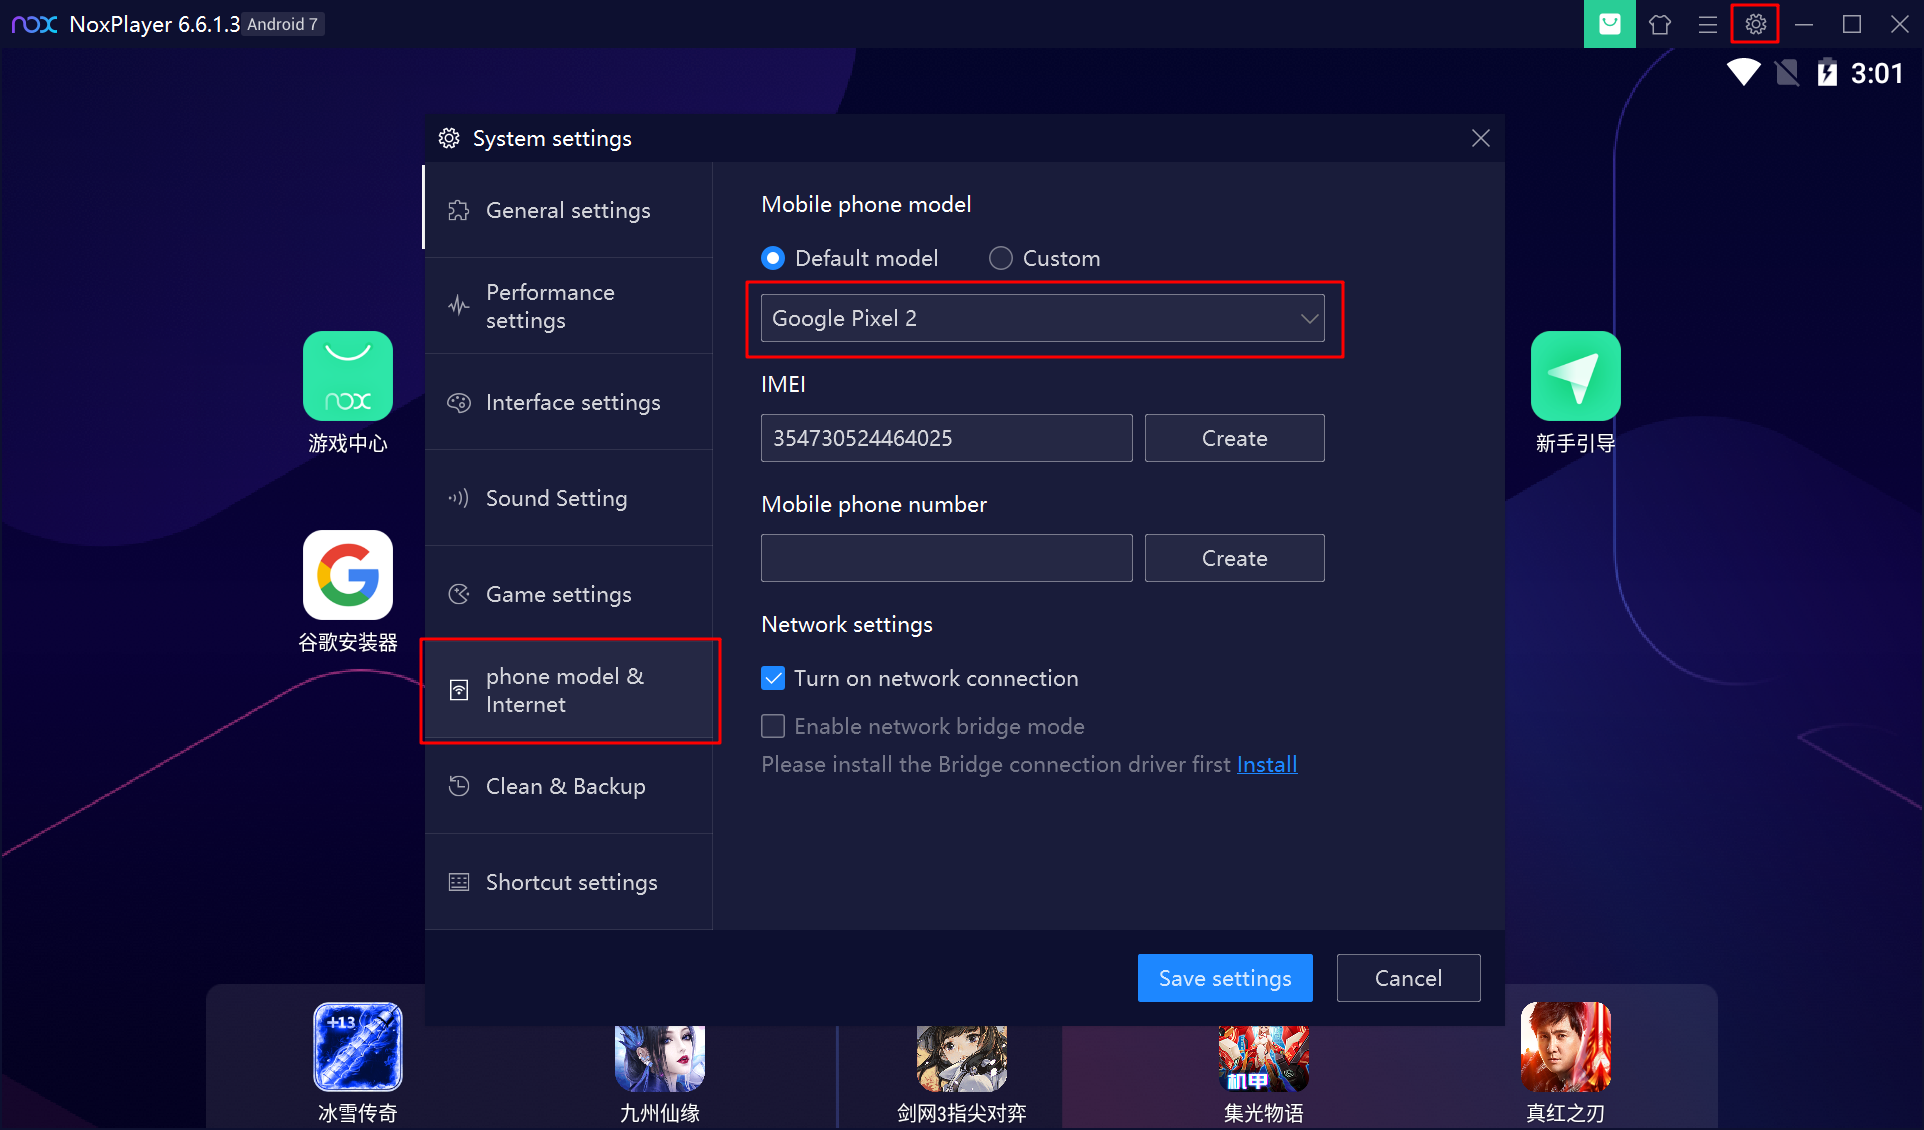This screenshot has width=1924, height=1130.
Task: Click the Mobile phone number input field
Action: pyautogui.click(x=947, y=558)
